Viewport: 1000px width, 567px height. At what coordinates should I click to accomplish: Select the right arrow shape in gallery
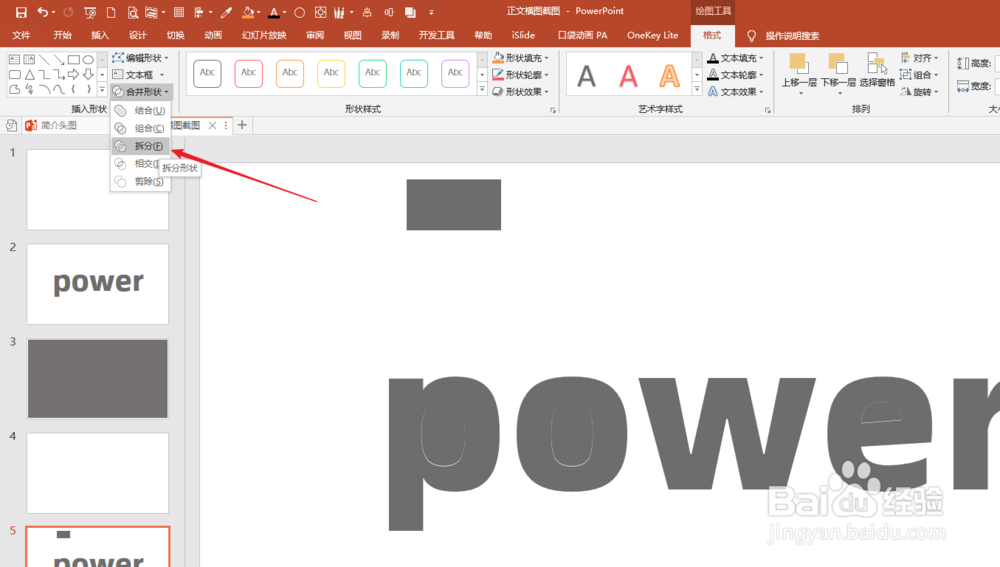point(74,75)
